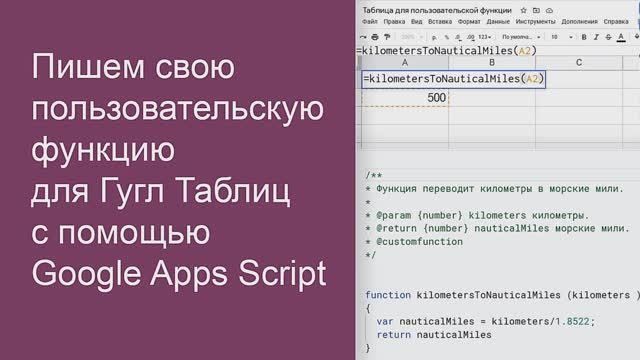Open the Вставка menu
This screenshot has width=640, height=360.
point(440,22)
